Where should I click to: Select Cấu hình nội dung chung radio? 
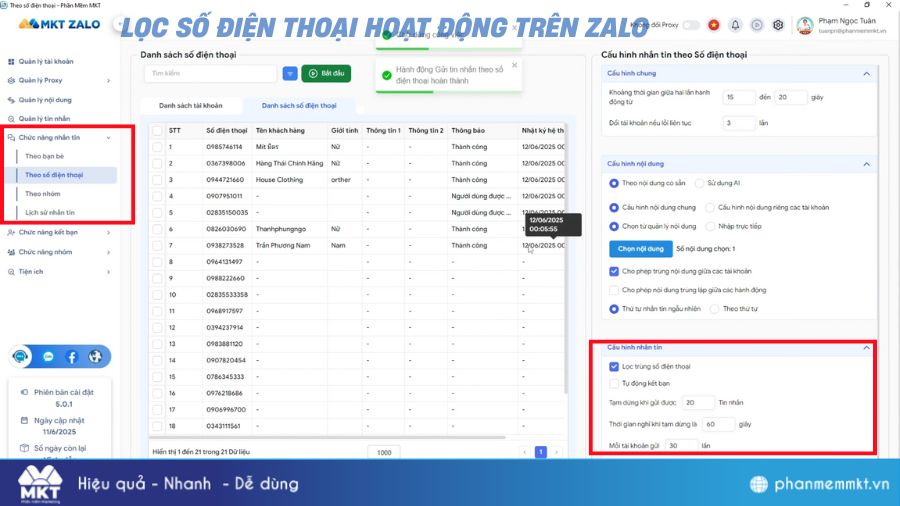(x=614, y=208)
